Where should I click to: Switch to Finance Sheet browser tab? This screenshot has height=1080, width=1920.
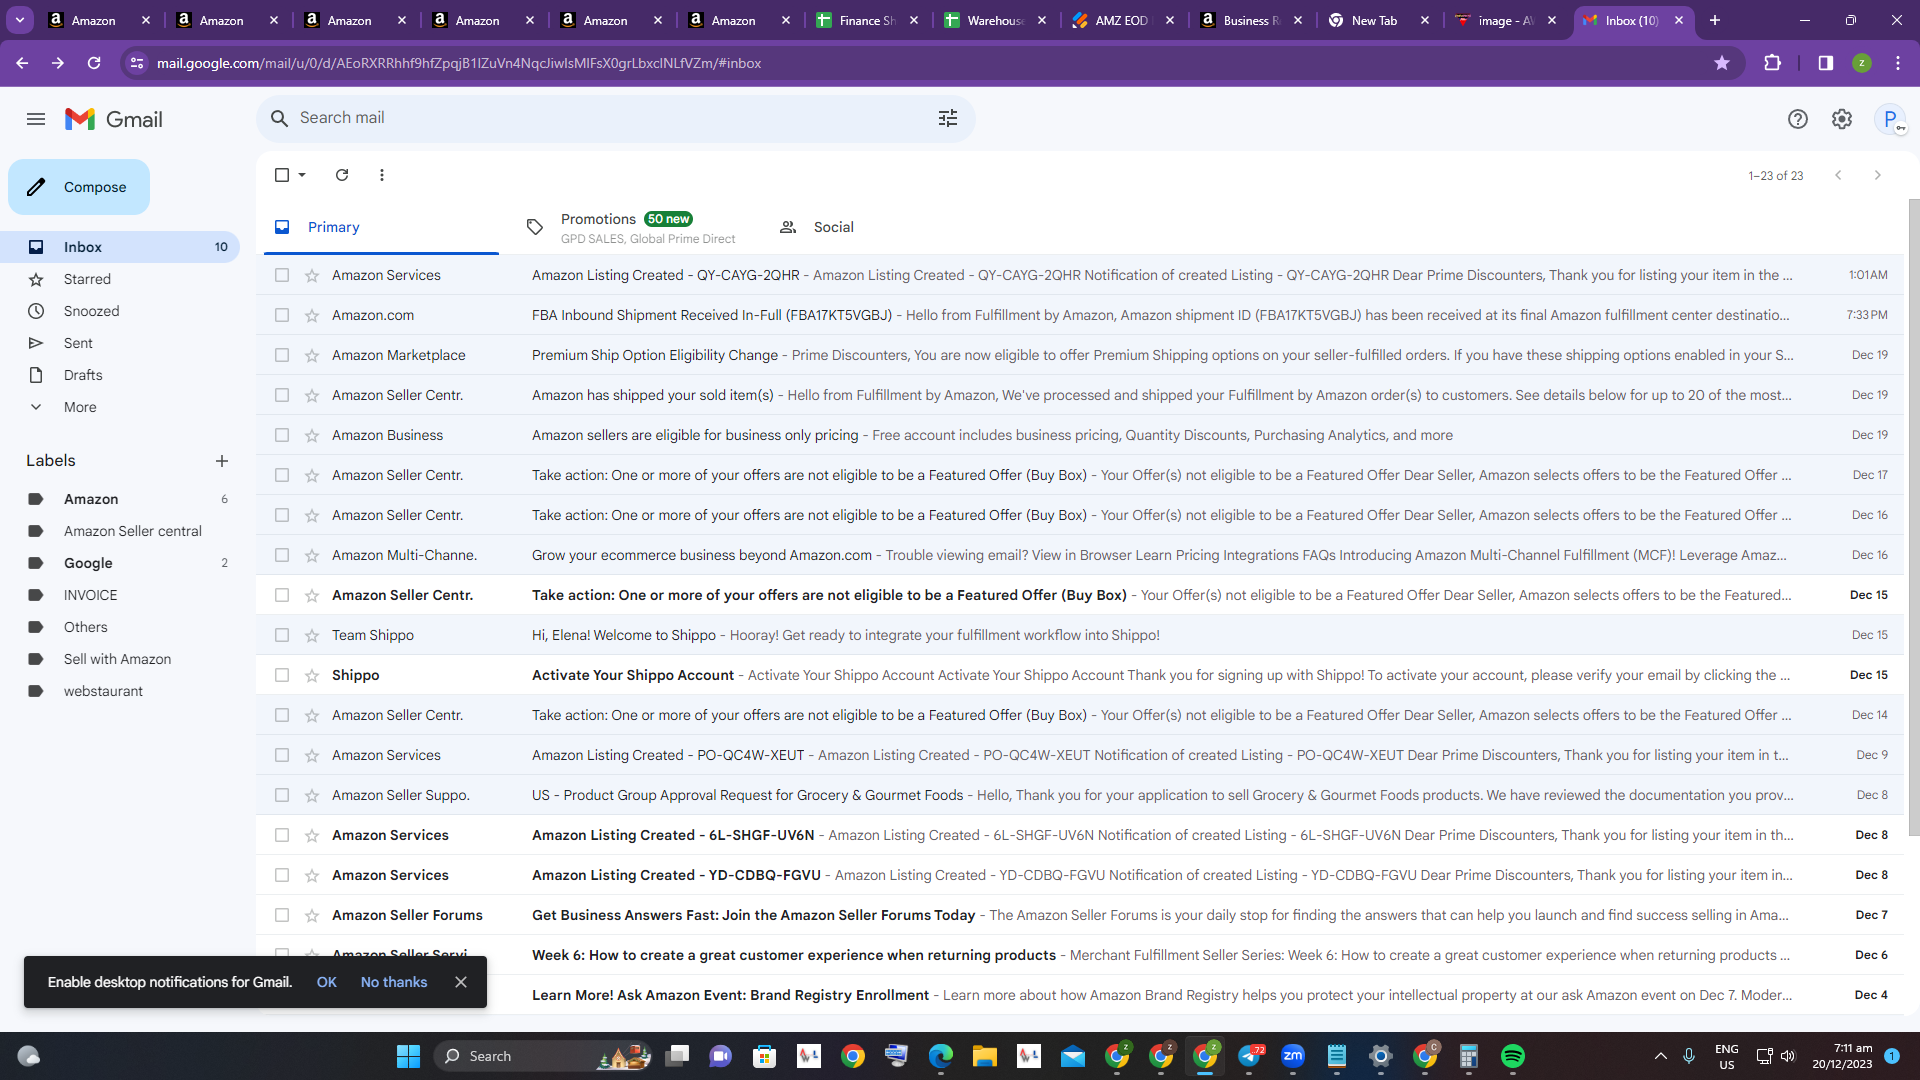(x=866, y=20)
